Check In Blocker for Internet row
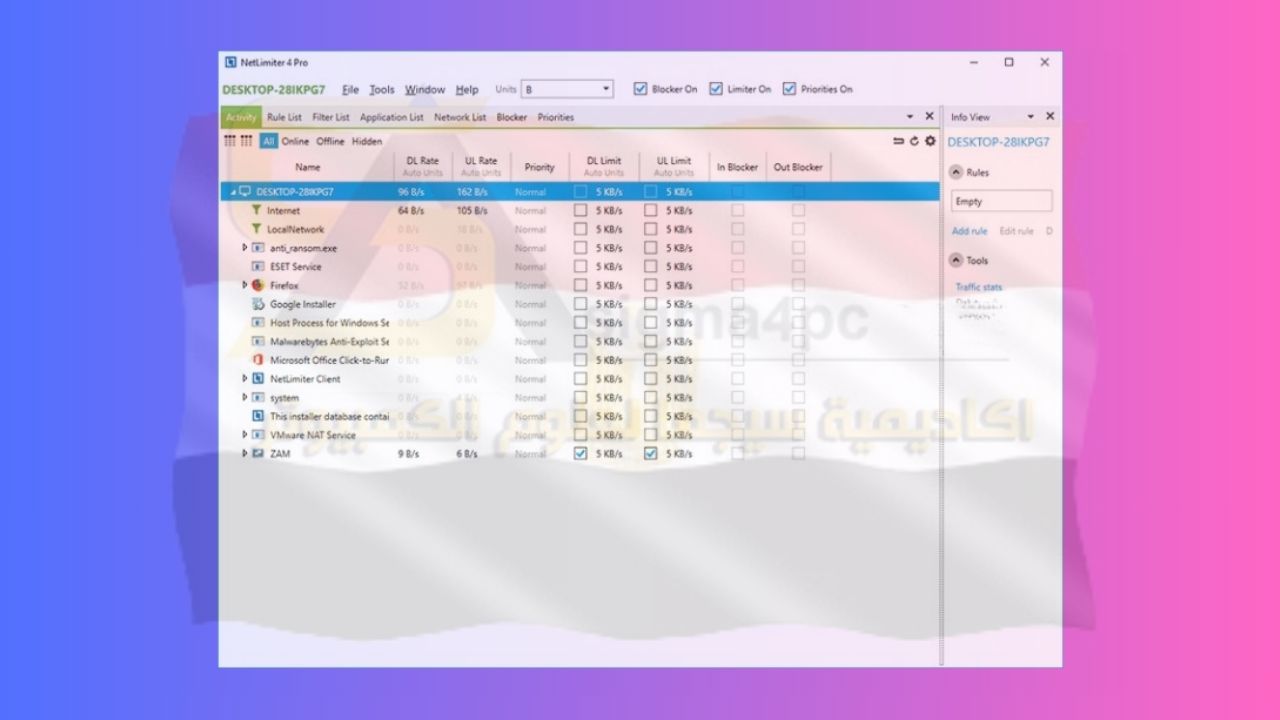 click(x=737, y=210)
